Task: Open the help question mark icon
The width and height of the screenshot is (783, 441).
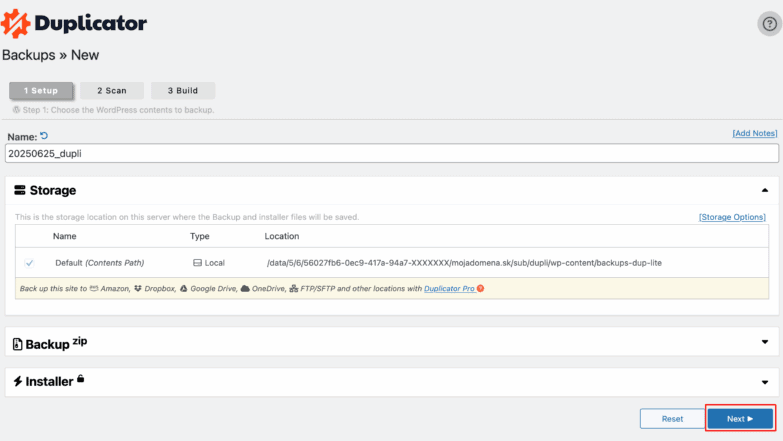Action: click(x=770, y=23)
